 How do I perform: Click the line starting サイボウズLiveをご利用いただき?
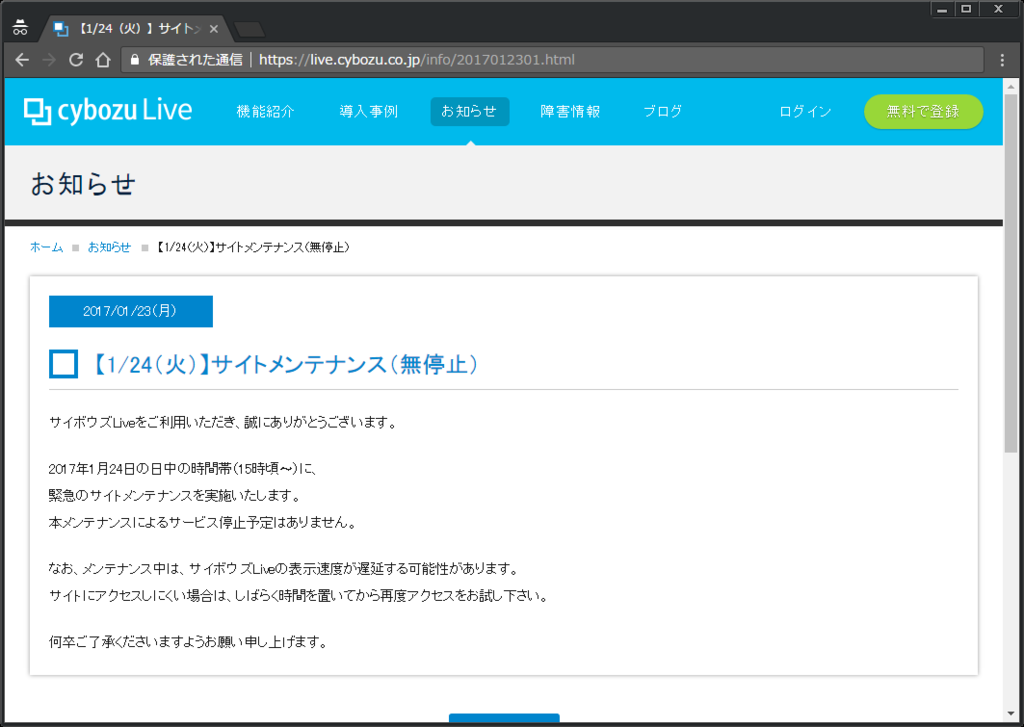tap(223, 423)
